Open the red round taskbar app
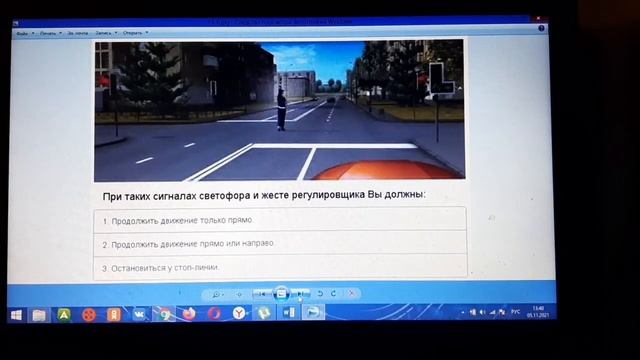 [x=89, y=315]
